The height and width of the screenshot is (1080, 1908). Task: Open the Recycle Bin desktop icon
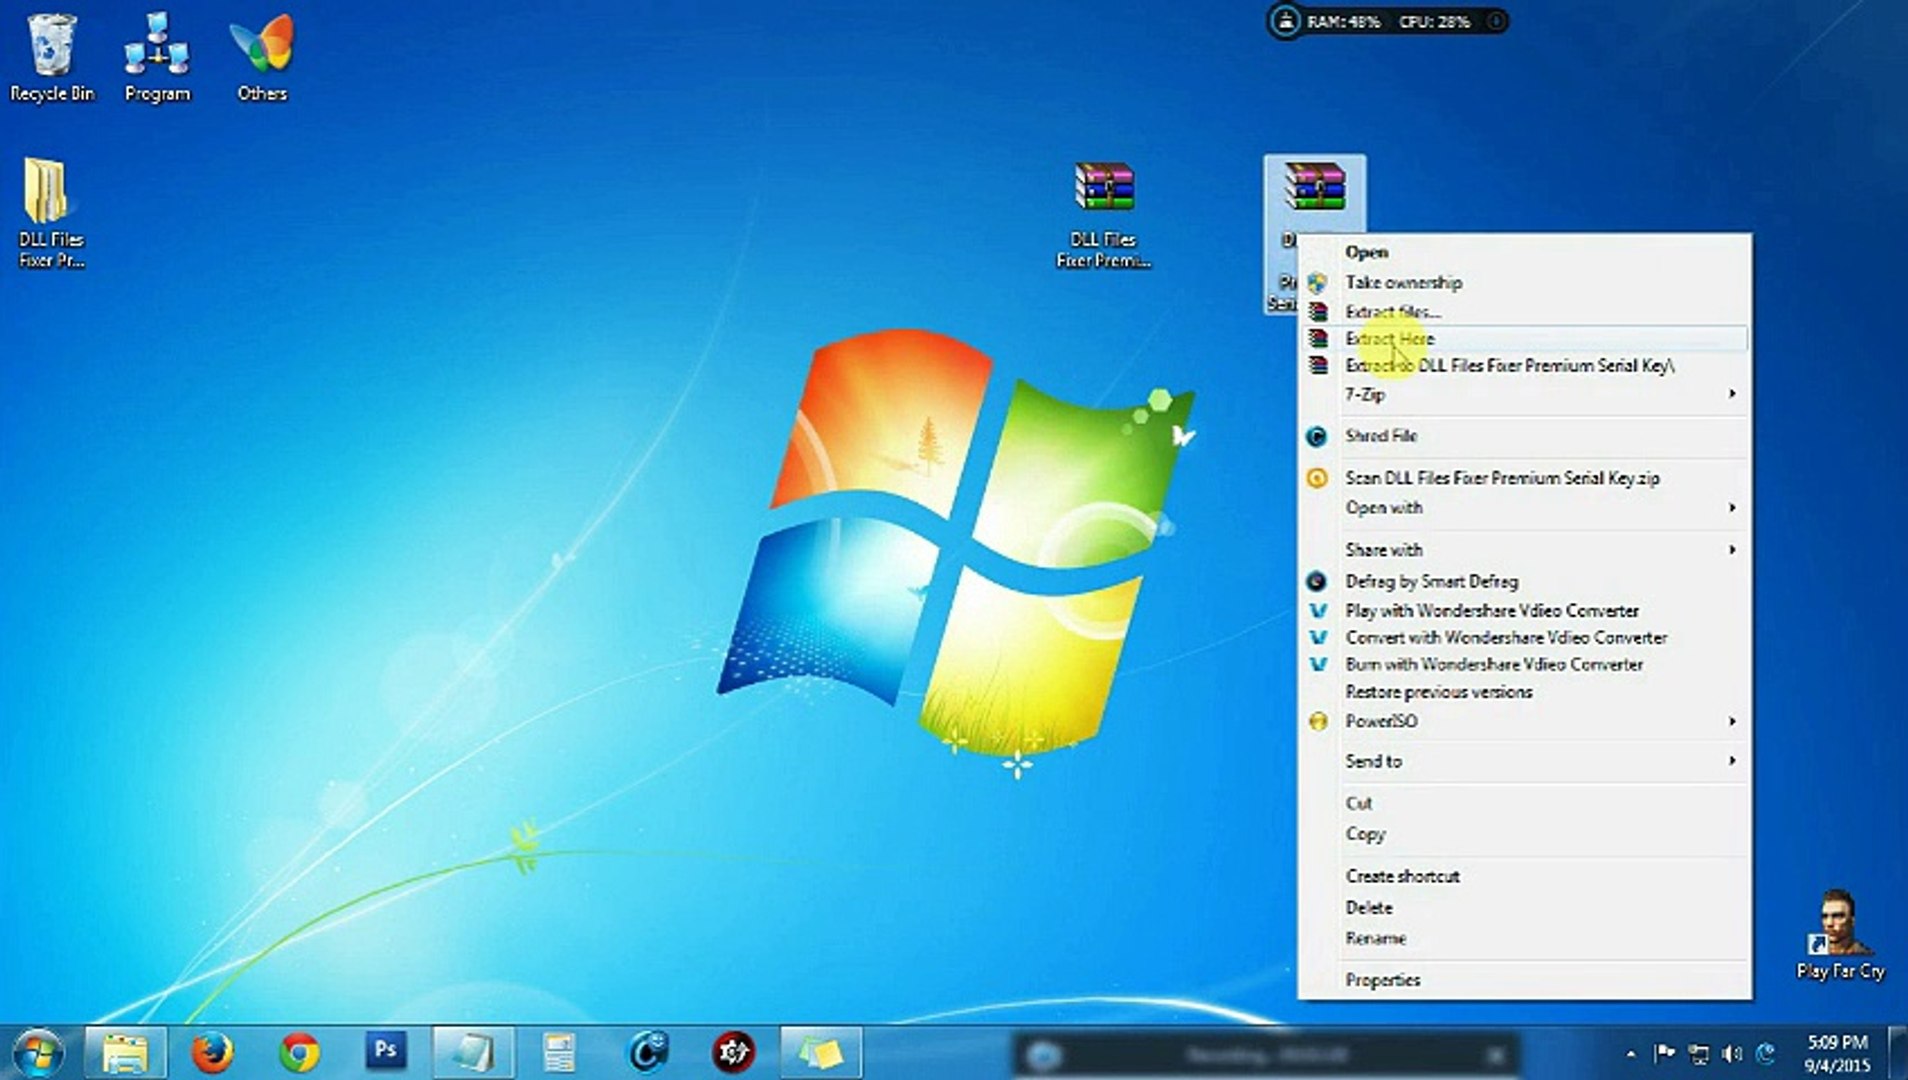51,58
